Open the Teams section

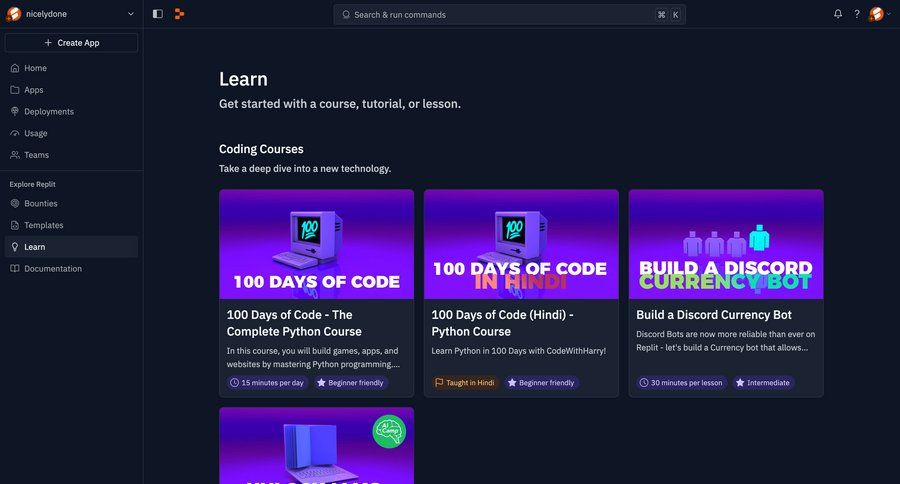coord(71,155)
